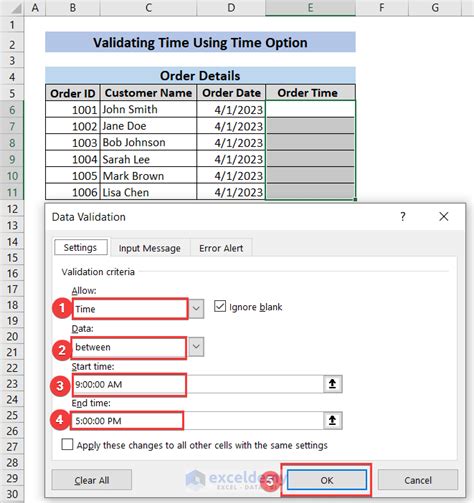This screenshot has height=503, width=474.
Task: Select column G header
Action: click(435, 8)
